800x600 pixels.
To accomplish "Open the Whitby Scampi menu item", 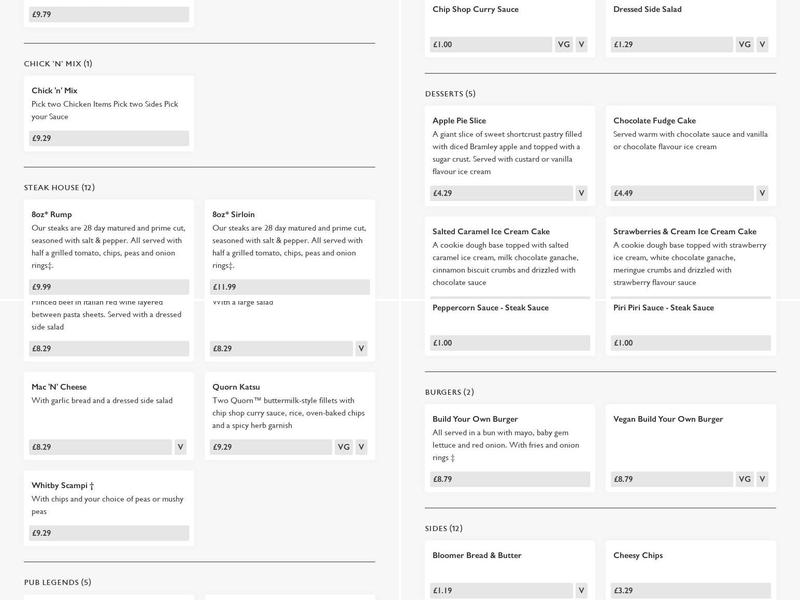I will [x=63, y=485].
